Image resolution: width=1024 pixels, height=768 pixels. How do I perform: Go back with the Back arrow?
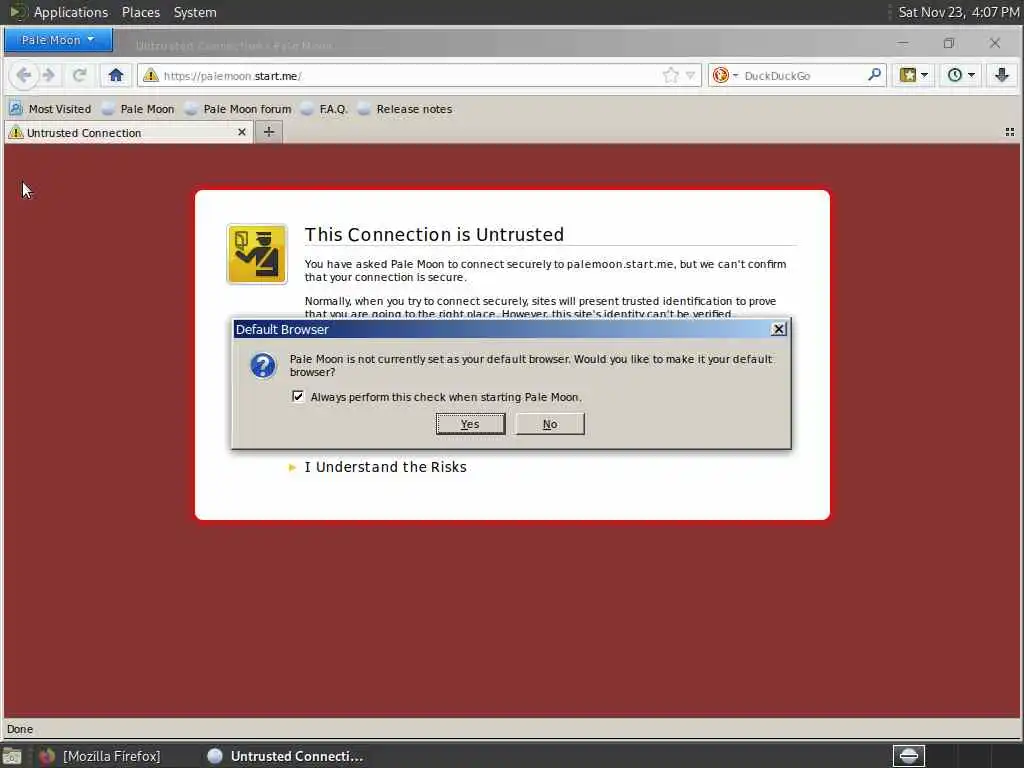pos(24,75)
